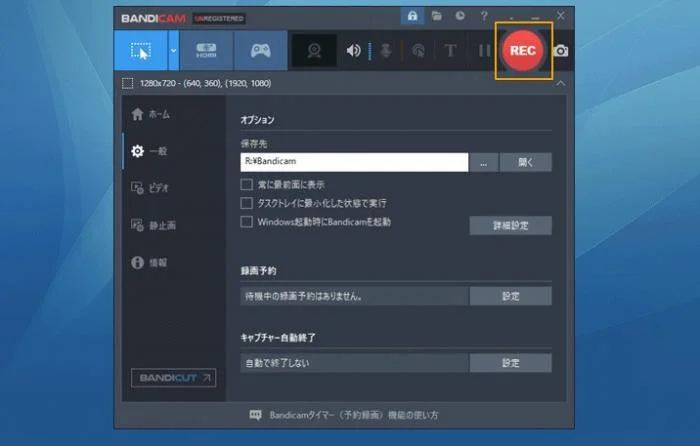Collapse the panel with the chevron arrow
The width and height of the screenshot is (700, 446).
click(x=561, y=83)
